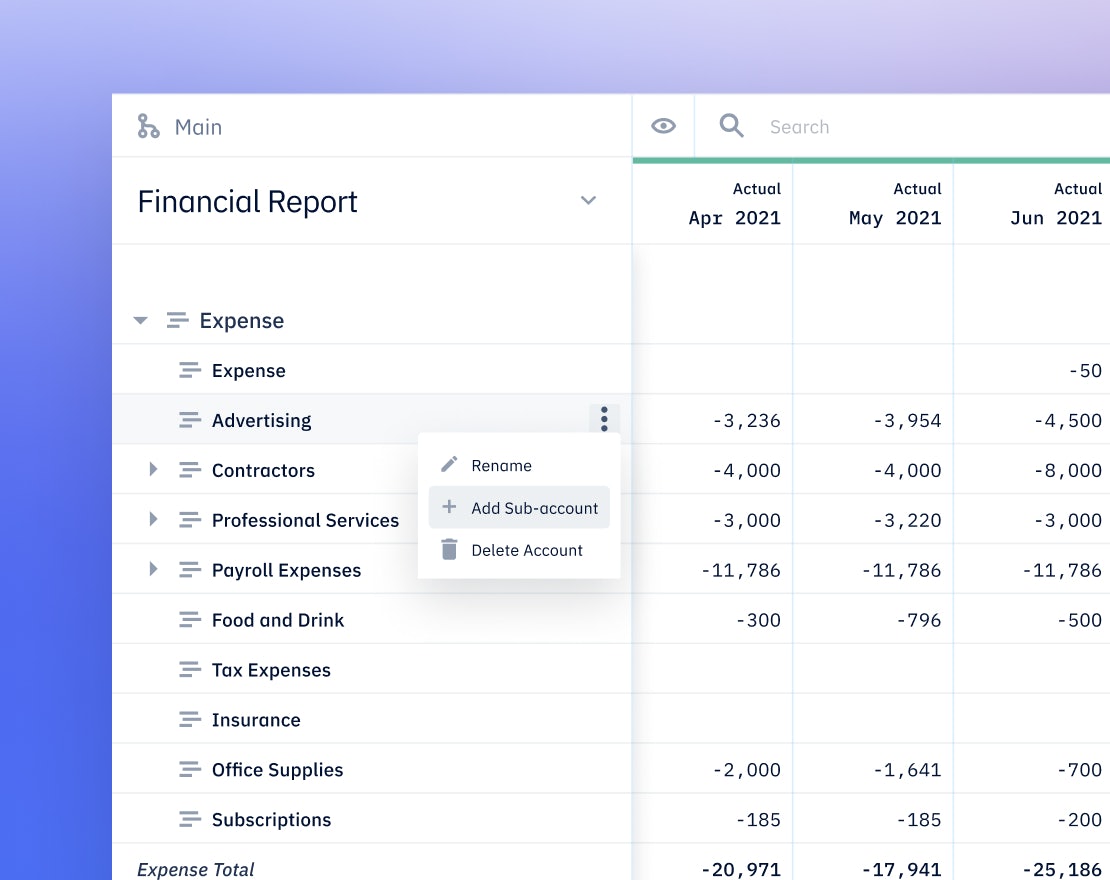Select Rename from the context menu
Viewport: 1110px width, 880px height.
pos(501,466)
